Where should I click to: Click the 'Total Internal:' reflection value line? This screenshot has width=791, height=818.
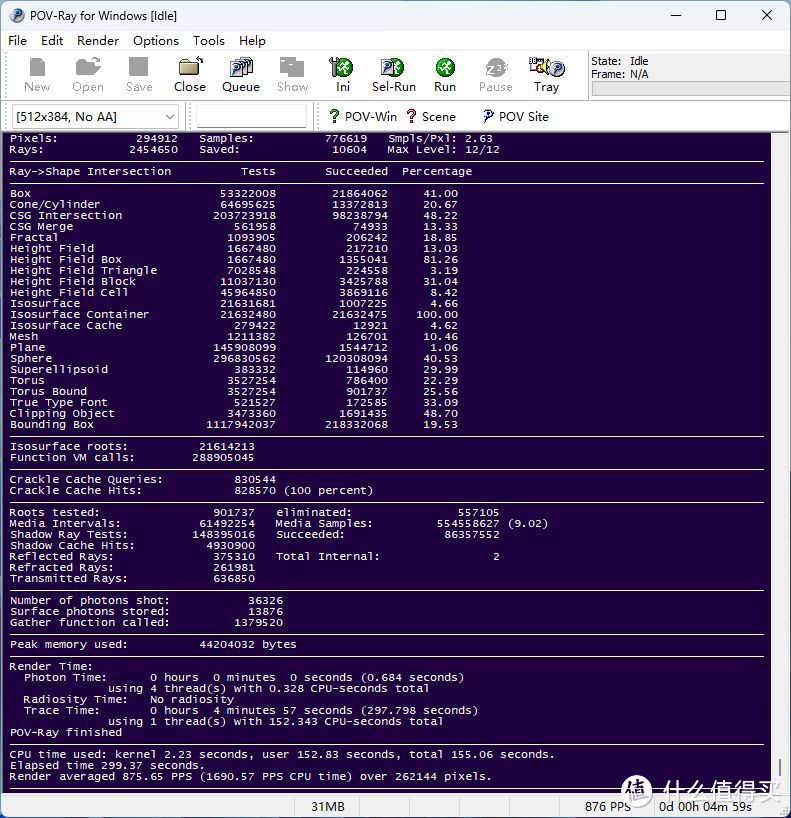click(x=388, y=557)
